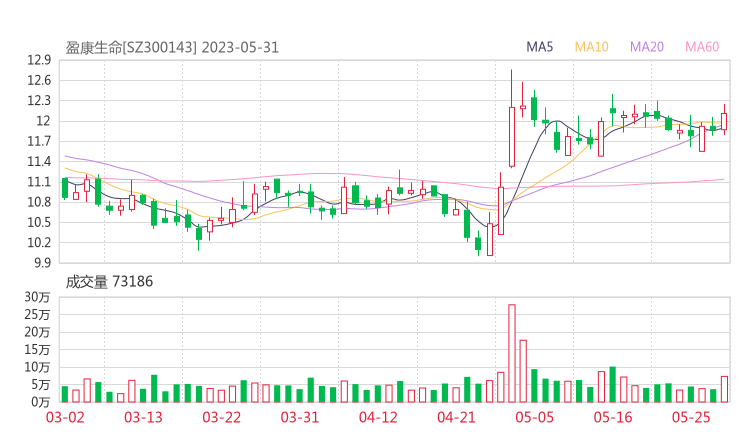Click the MA60 legend label
740x440 pixels.
pyautogui.click(x=702, y=47)
